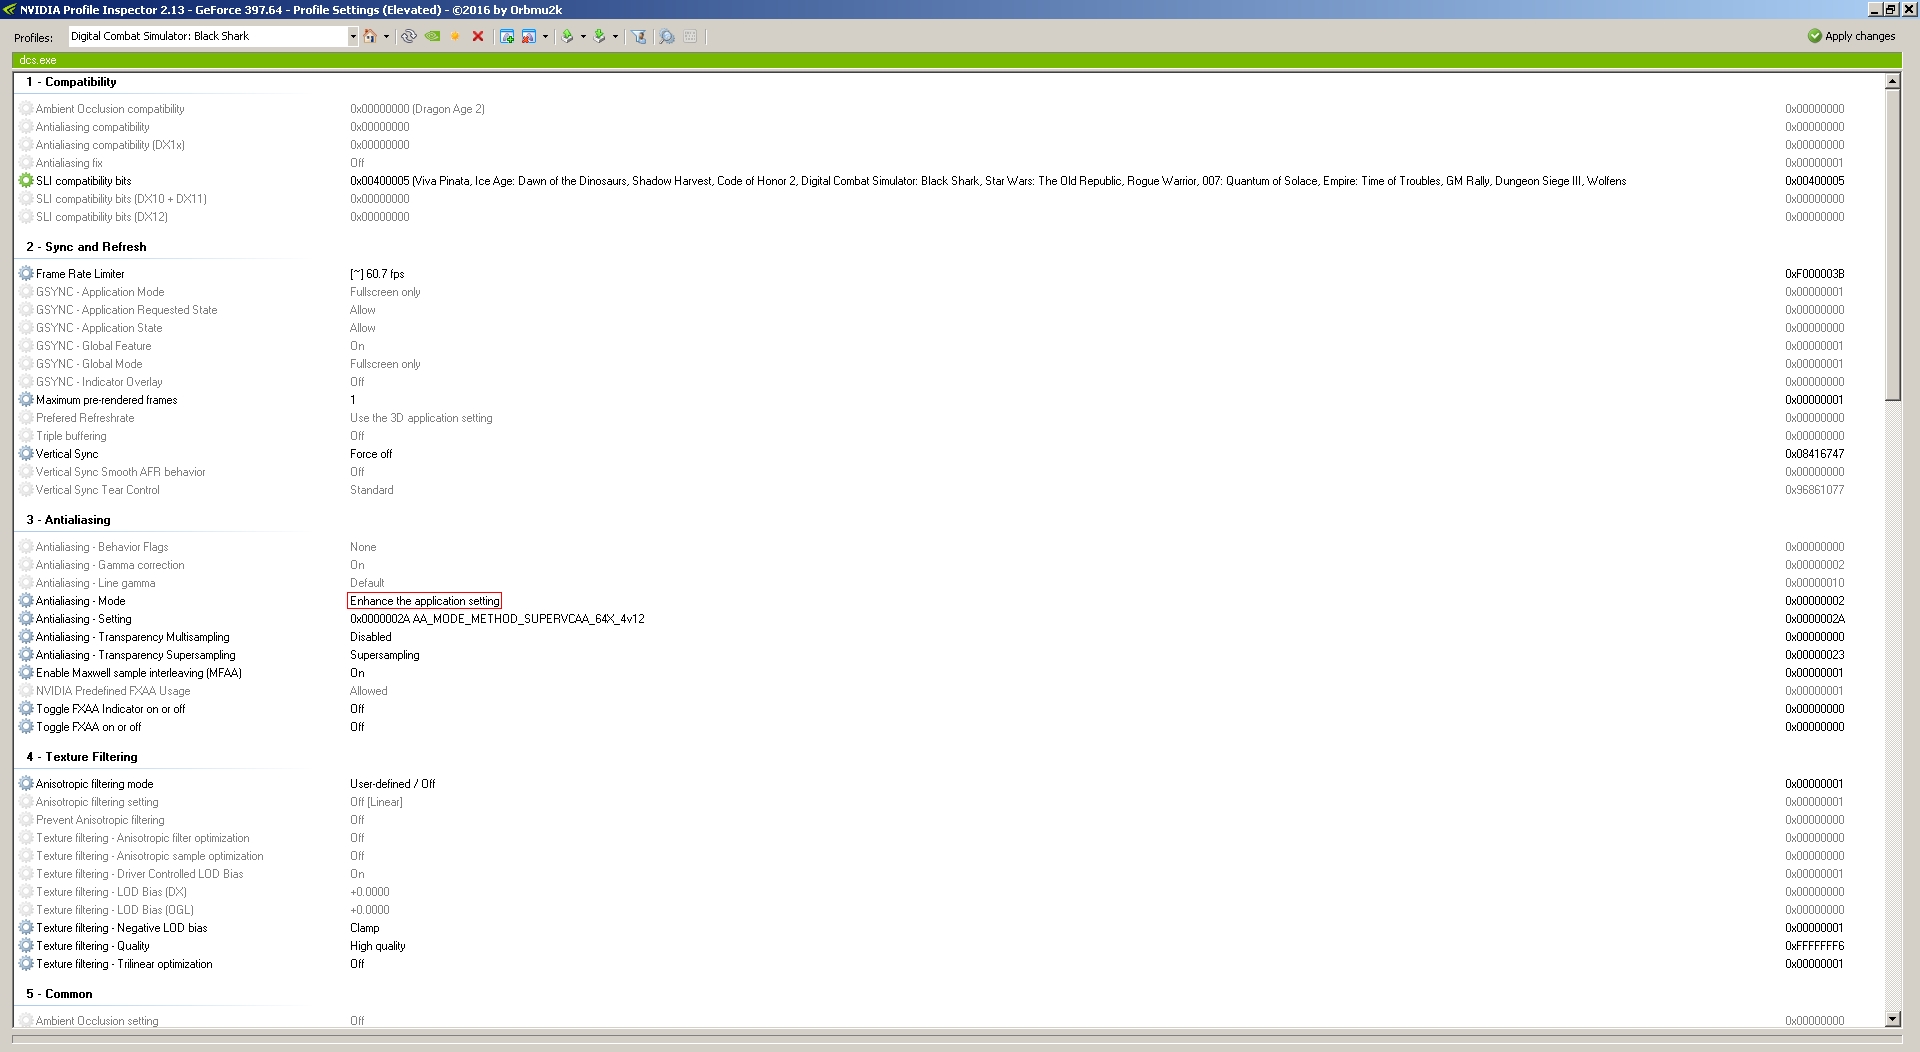Click the scrollbar up arrow
The image size is (1920, 1052).
[x=1892, y=81]
